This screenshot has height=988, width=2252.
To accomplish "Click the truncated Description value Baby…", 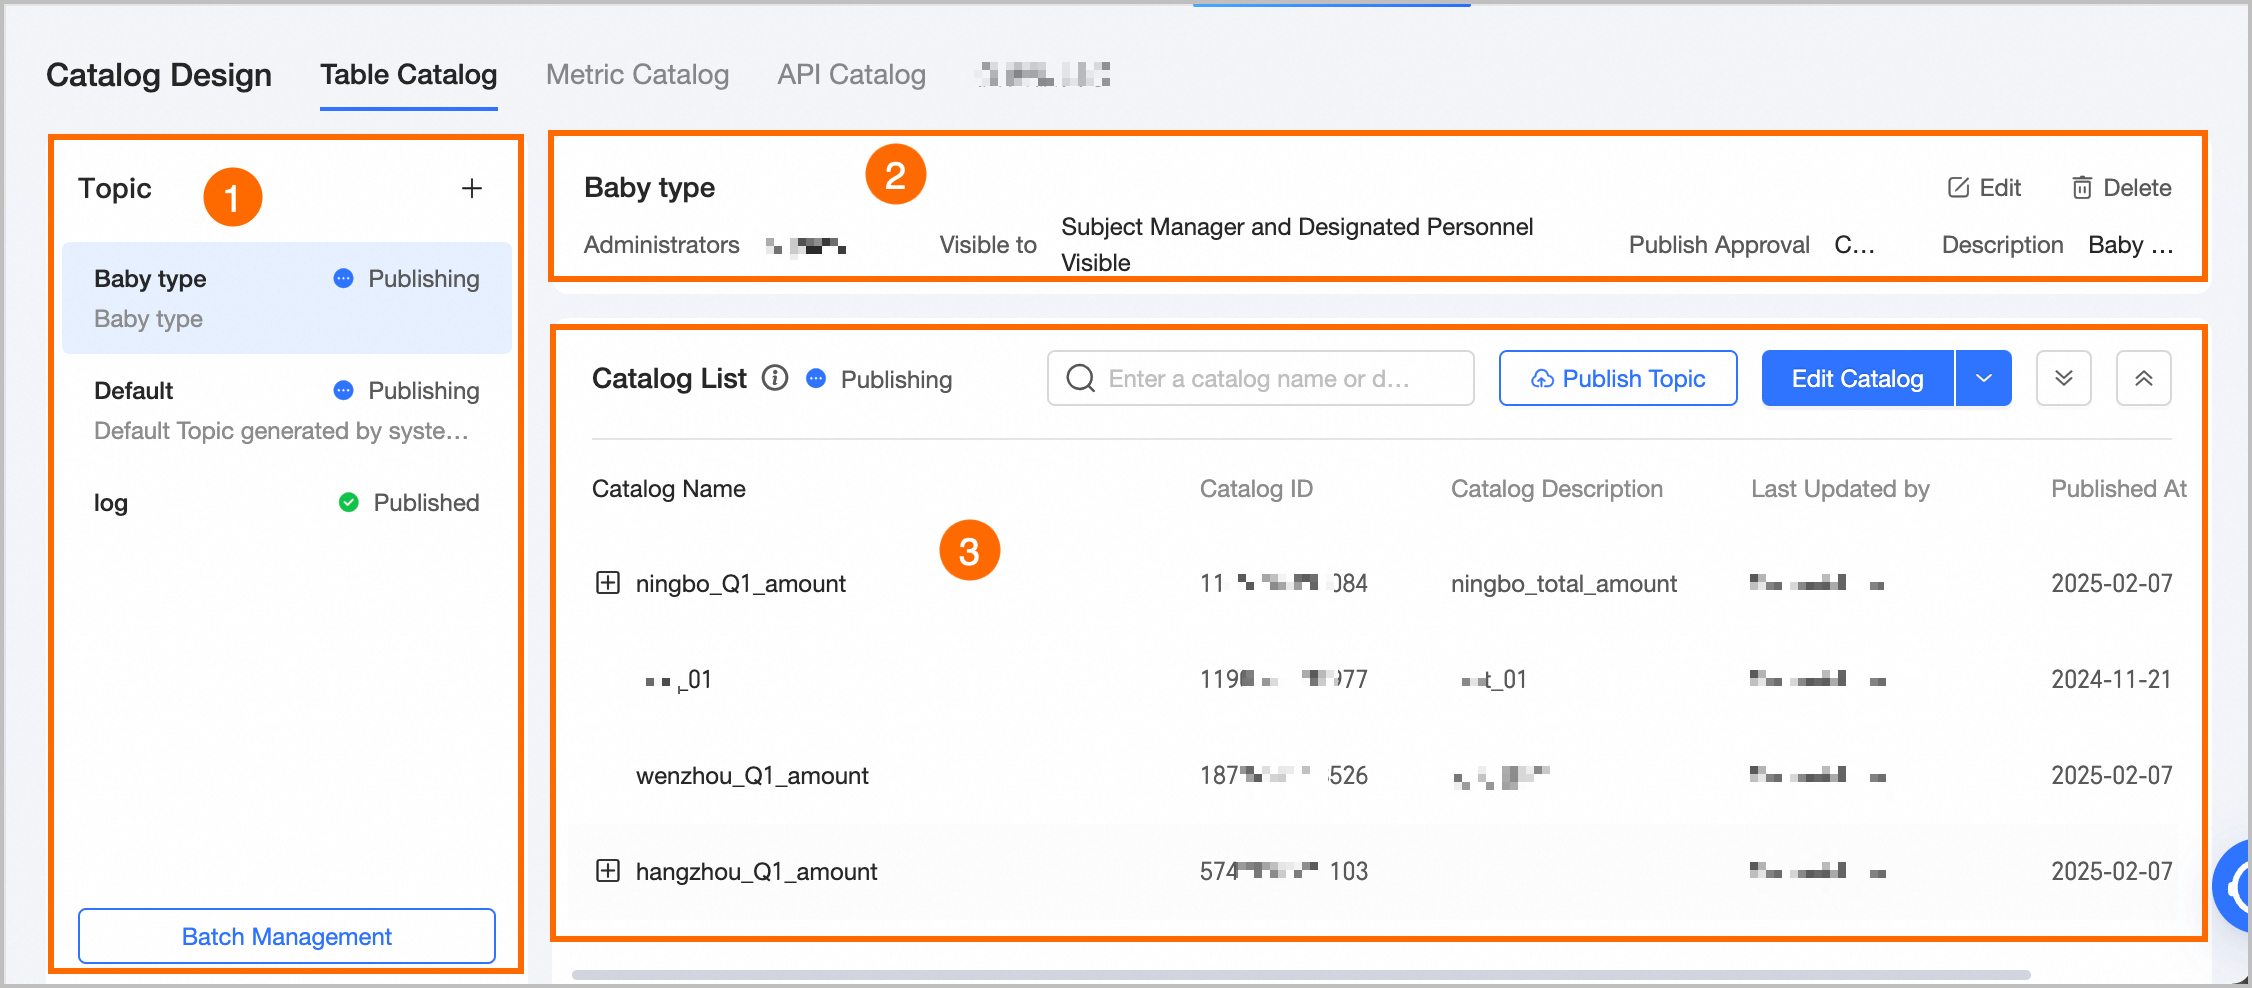I will 2131,245.
